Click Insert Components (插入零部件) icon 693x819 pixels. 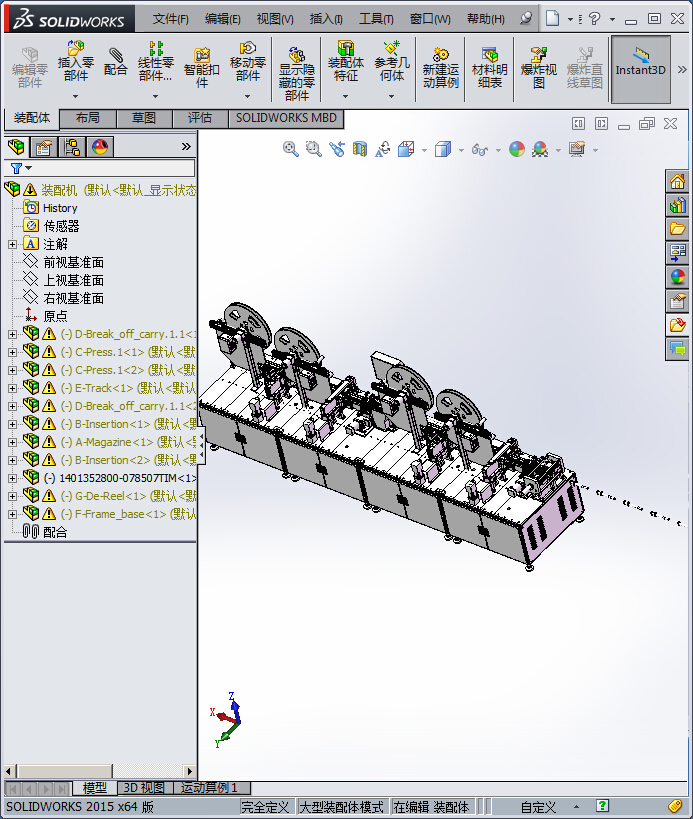[x=76, y=61]
